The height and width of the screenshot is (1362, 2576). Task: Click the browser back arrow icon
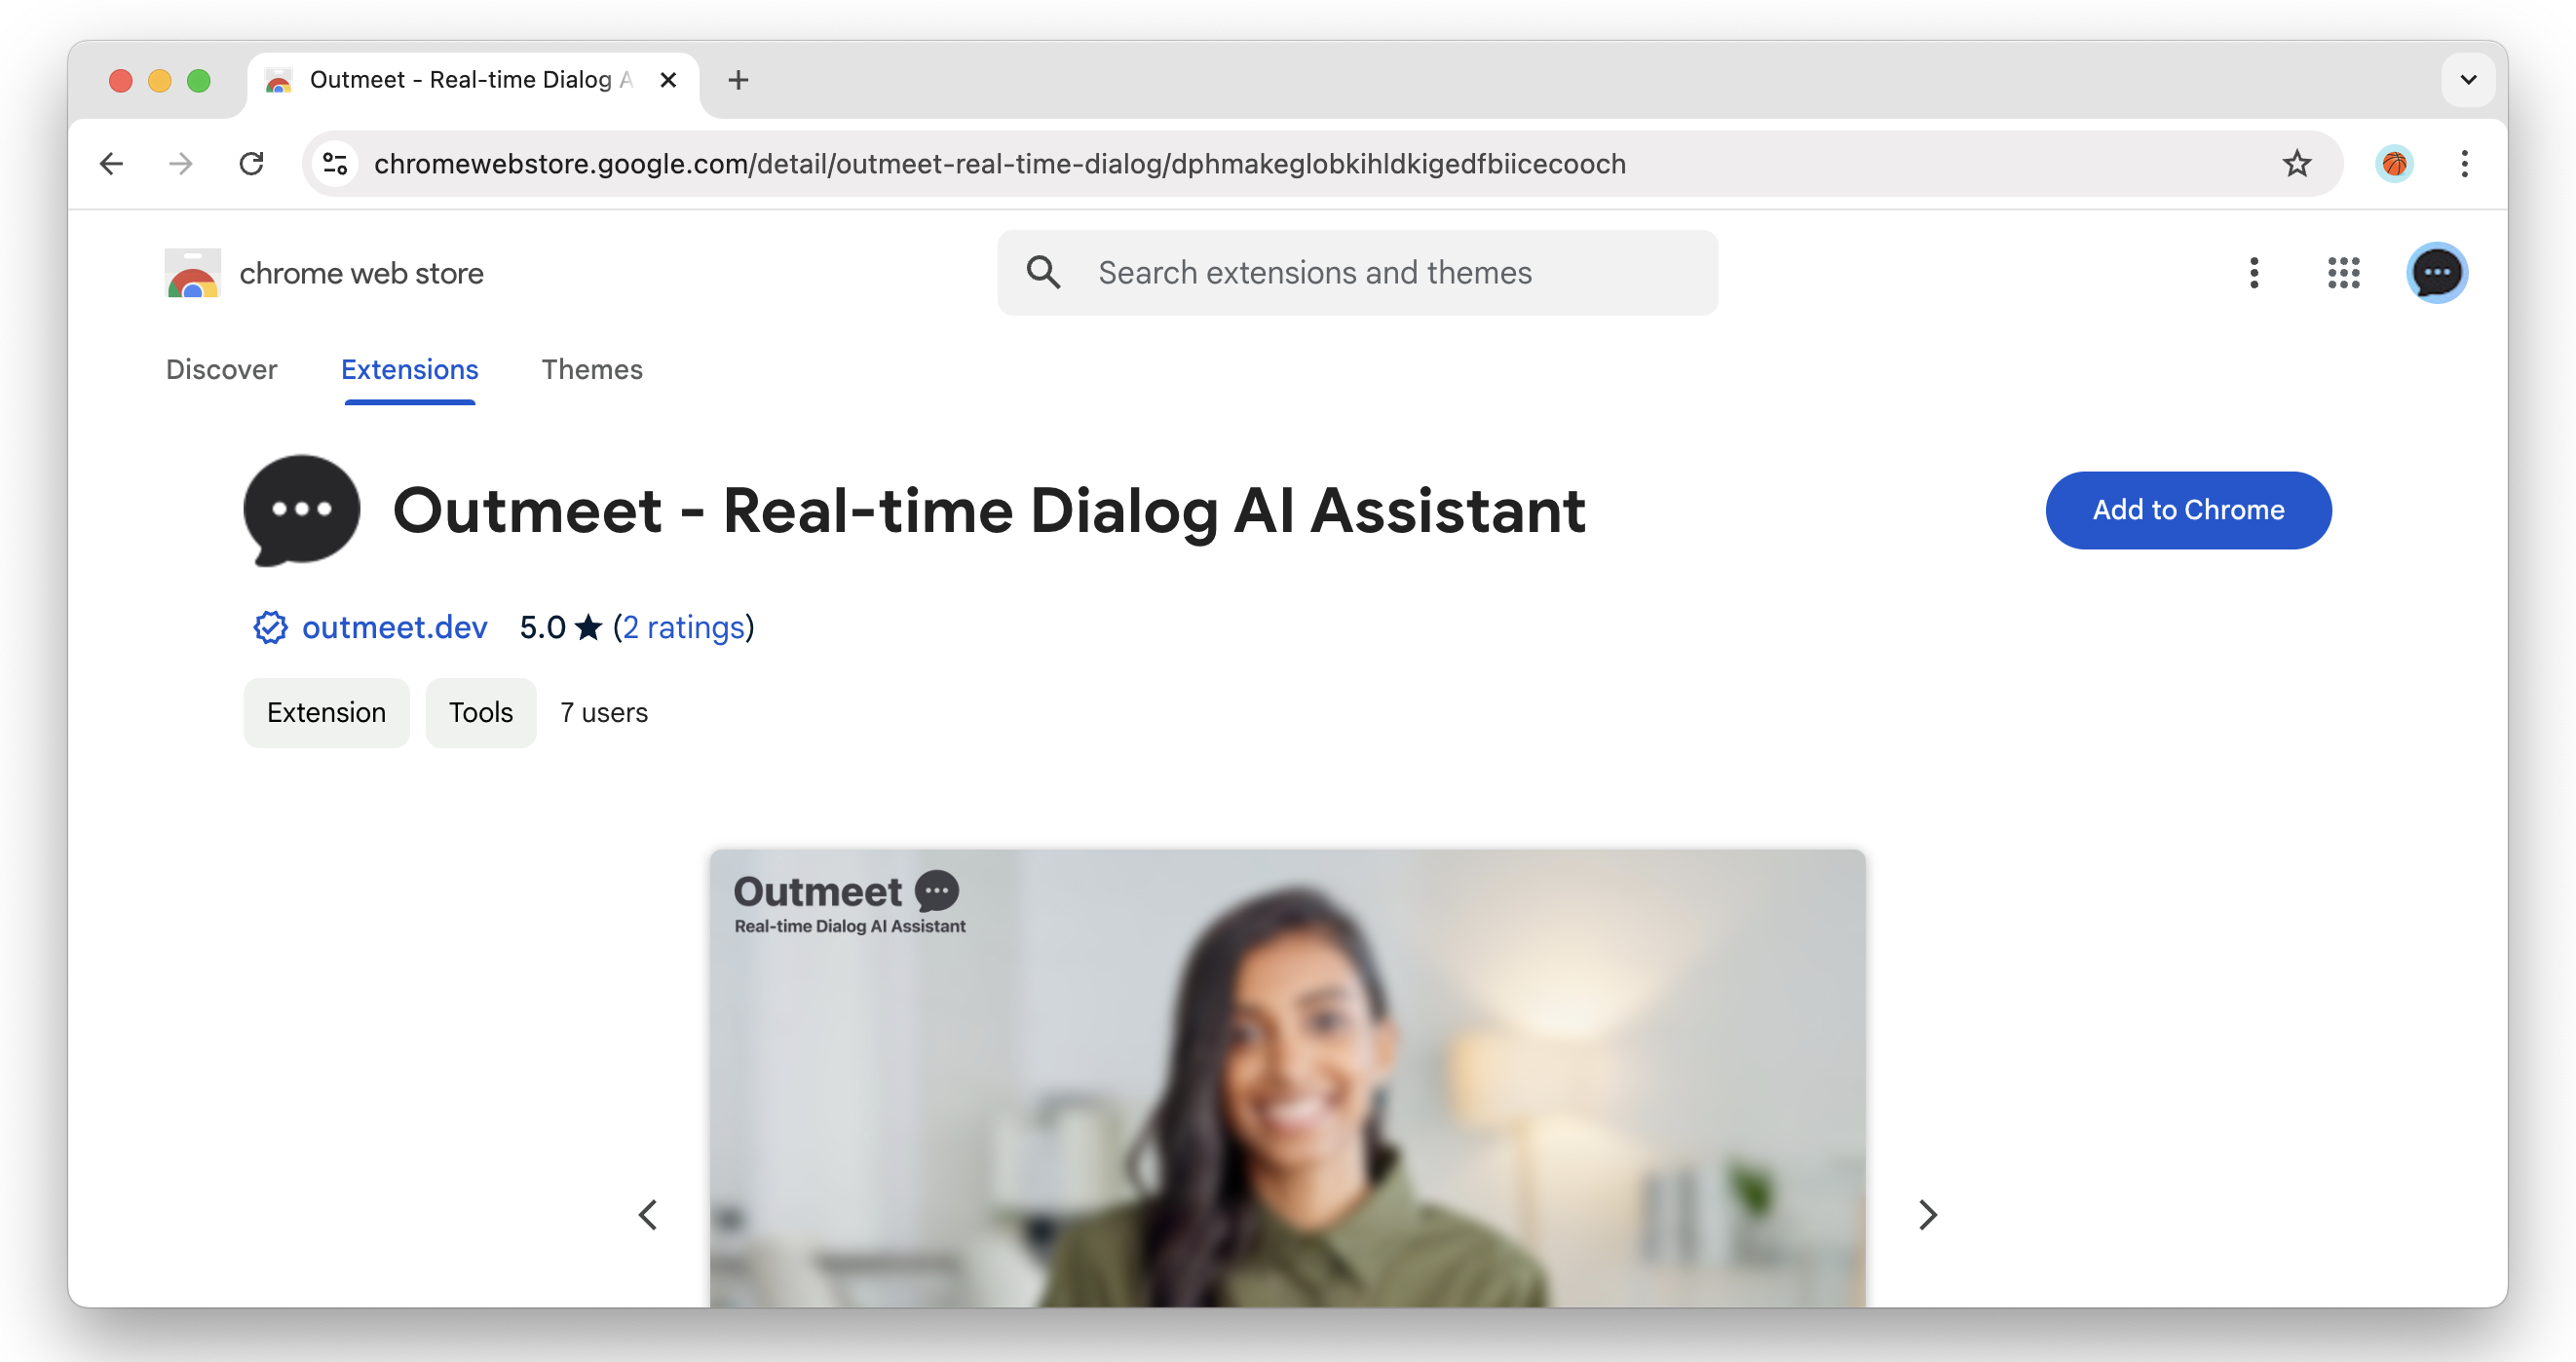pos(107,164)
